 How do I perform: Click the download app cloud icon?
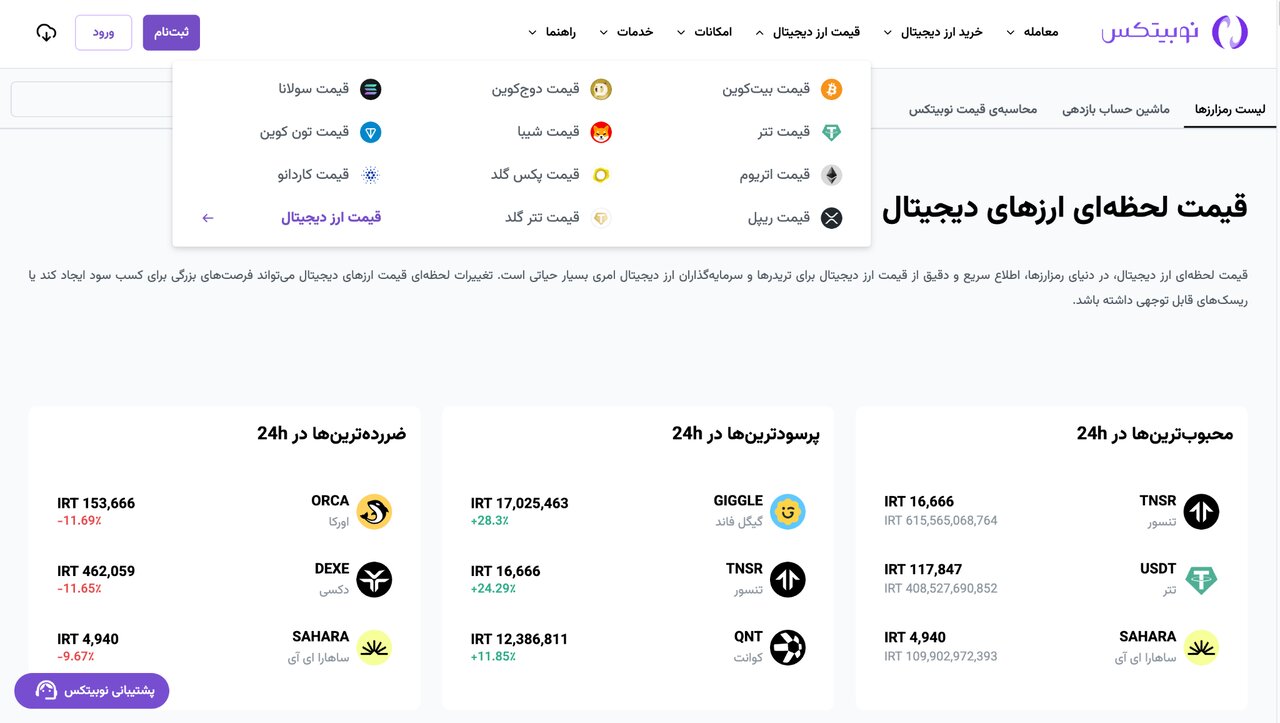[x=46, y=32]
